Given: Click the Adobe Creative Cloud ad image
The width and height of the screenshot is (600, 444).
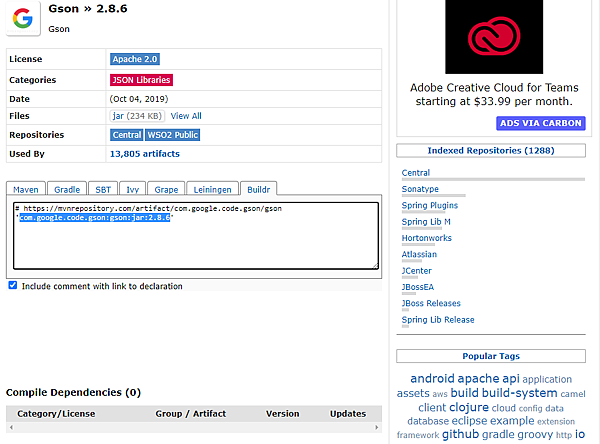Looking at the screenshot, I should point(494,37).
